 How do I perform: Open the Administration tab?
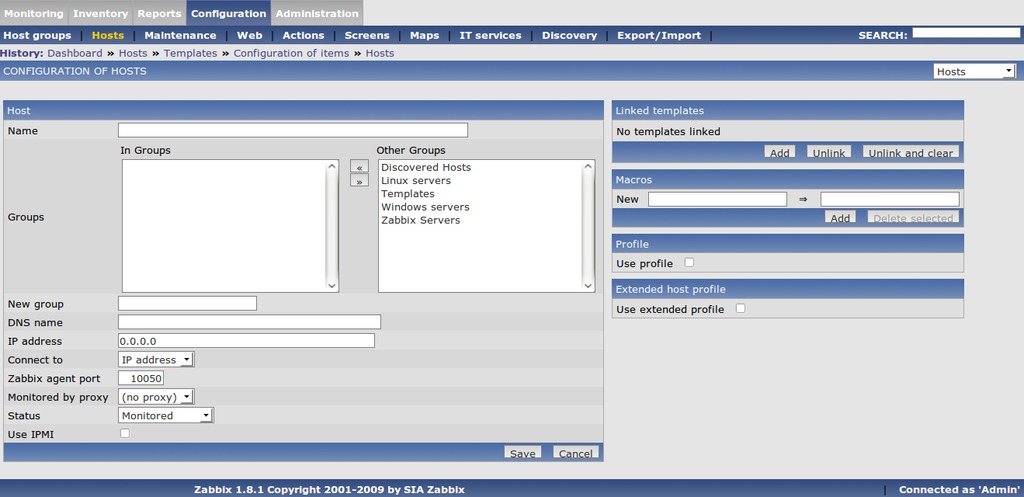pos(317,13)
